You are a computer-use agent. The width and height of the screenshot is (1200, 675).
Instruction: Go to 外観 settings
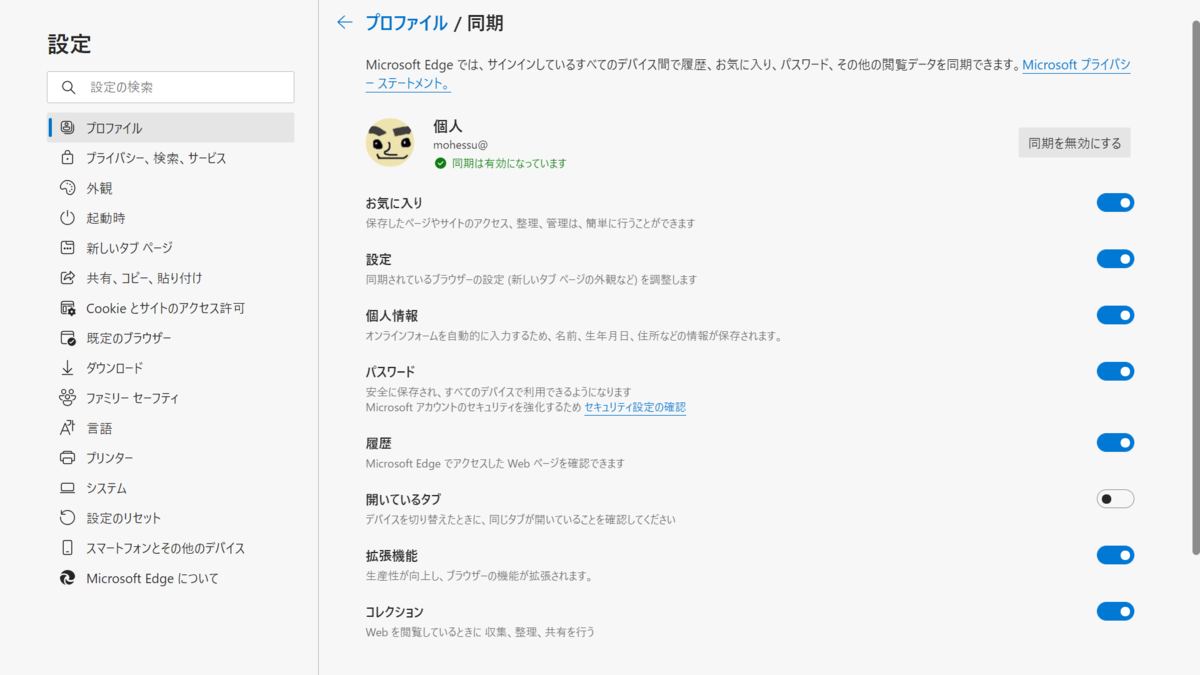(171, 188)
